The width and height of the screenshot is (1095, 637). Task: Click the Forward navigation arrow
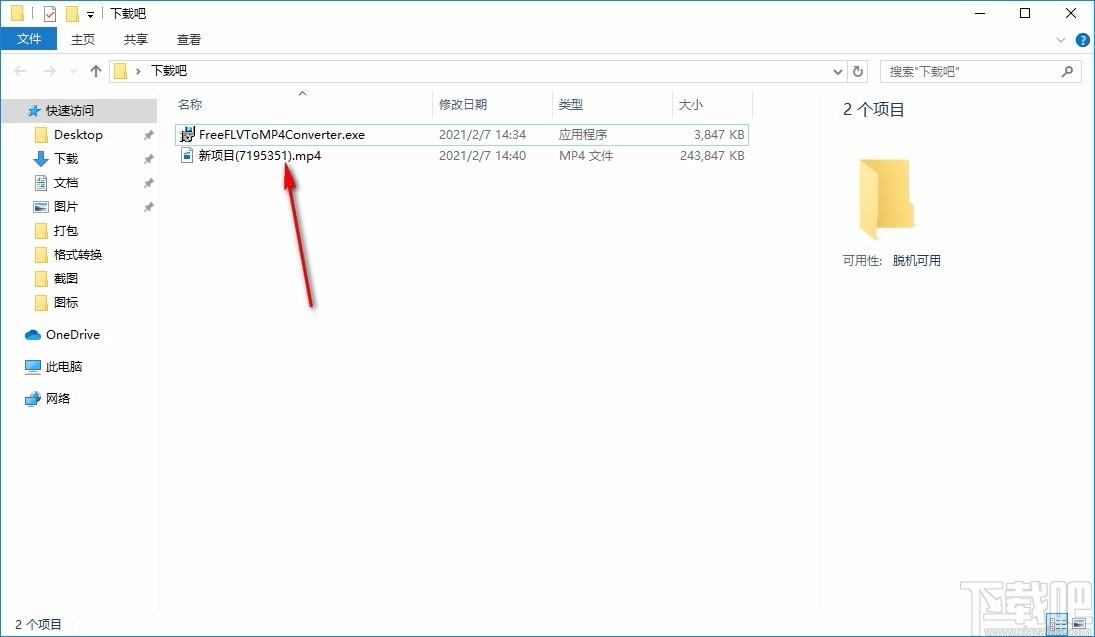[50, 71]
